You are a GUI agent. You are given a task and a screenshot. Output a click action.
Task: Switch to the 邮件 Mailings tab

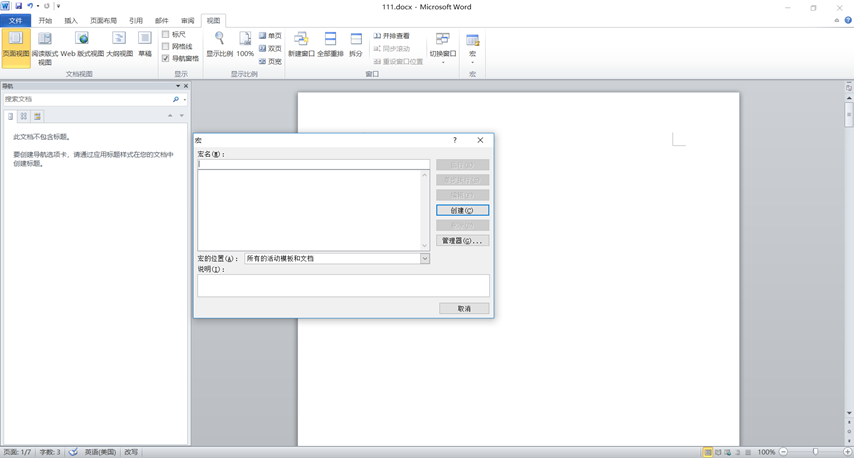(162, 21)
